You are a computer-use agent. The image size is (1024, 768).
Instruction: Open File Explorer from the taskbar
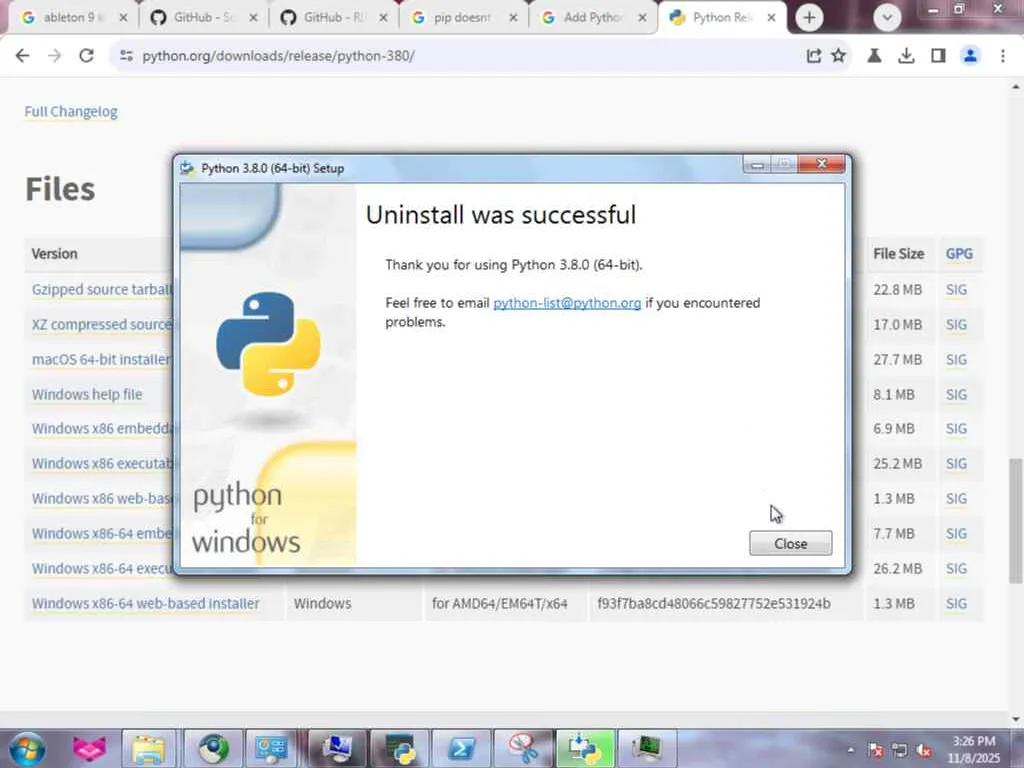pyautogui.click(x=150, y=748)
